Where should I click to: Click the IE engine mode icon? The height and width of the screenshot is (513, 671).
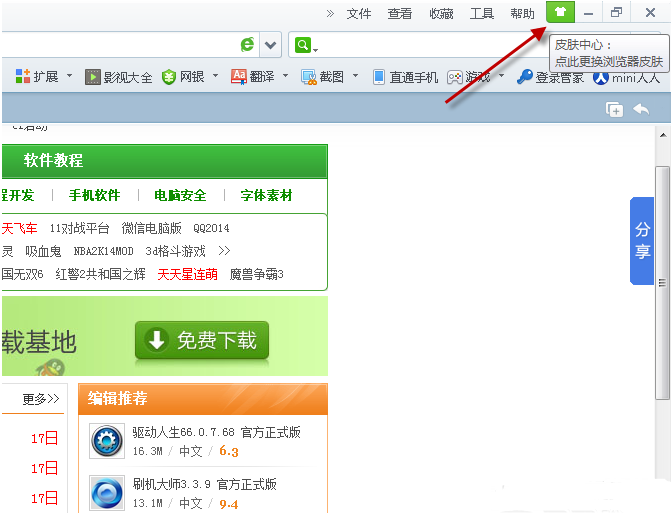coord(247,44)
